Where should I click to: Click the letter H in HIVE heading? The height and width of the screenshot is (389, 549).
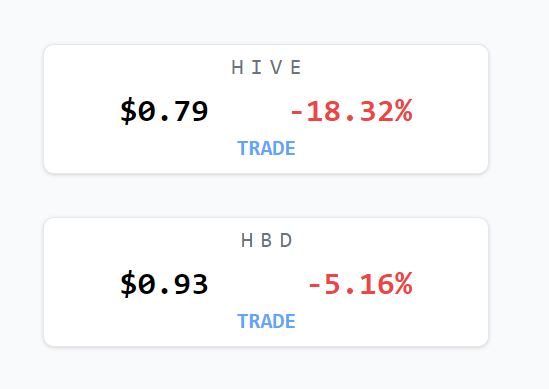point(237,67)
